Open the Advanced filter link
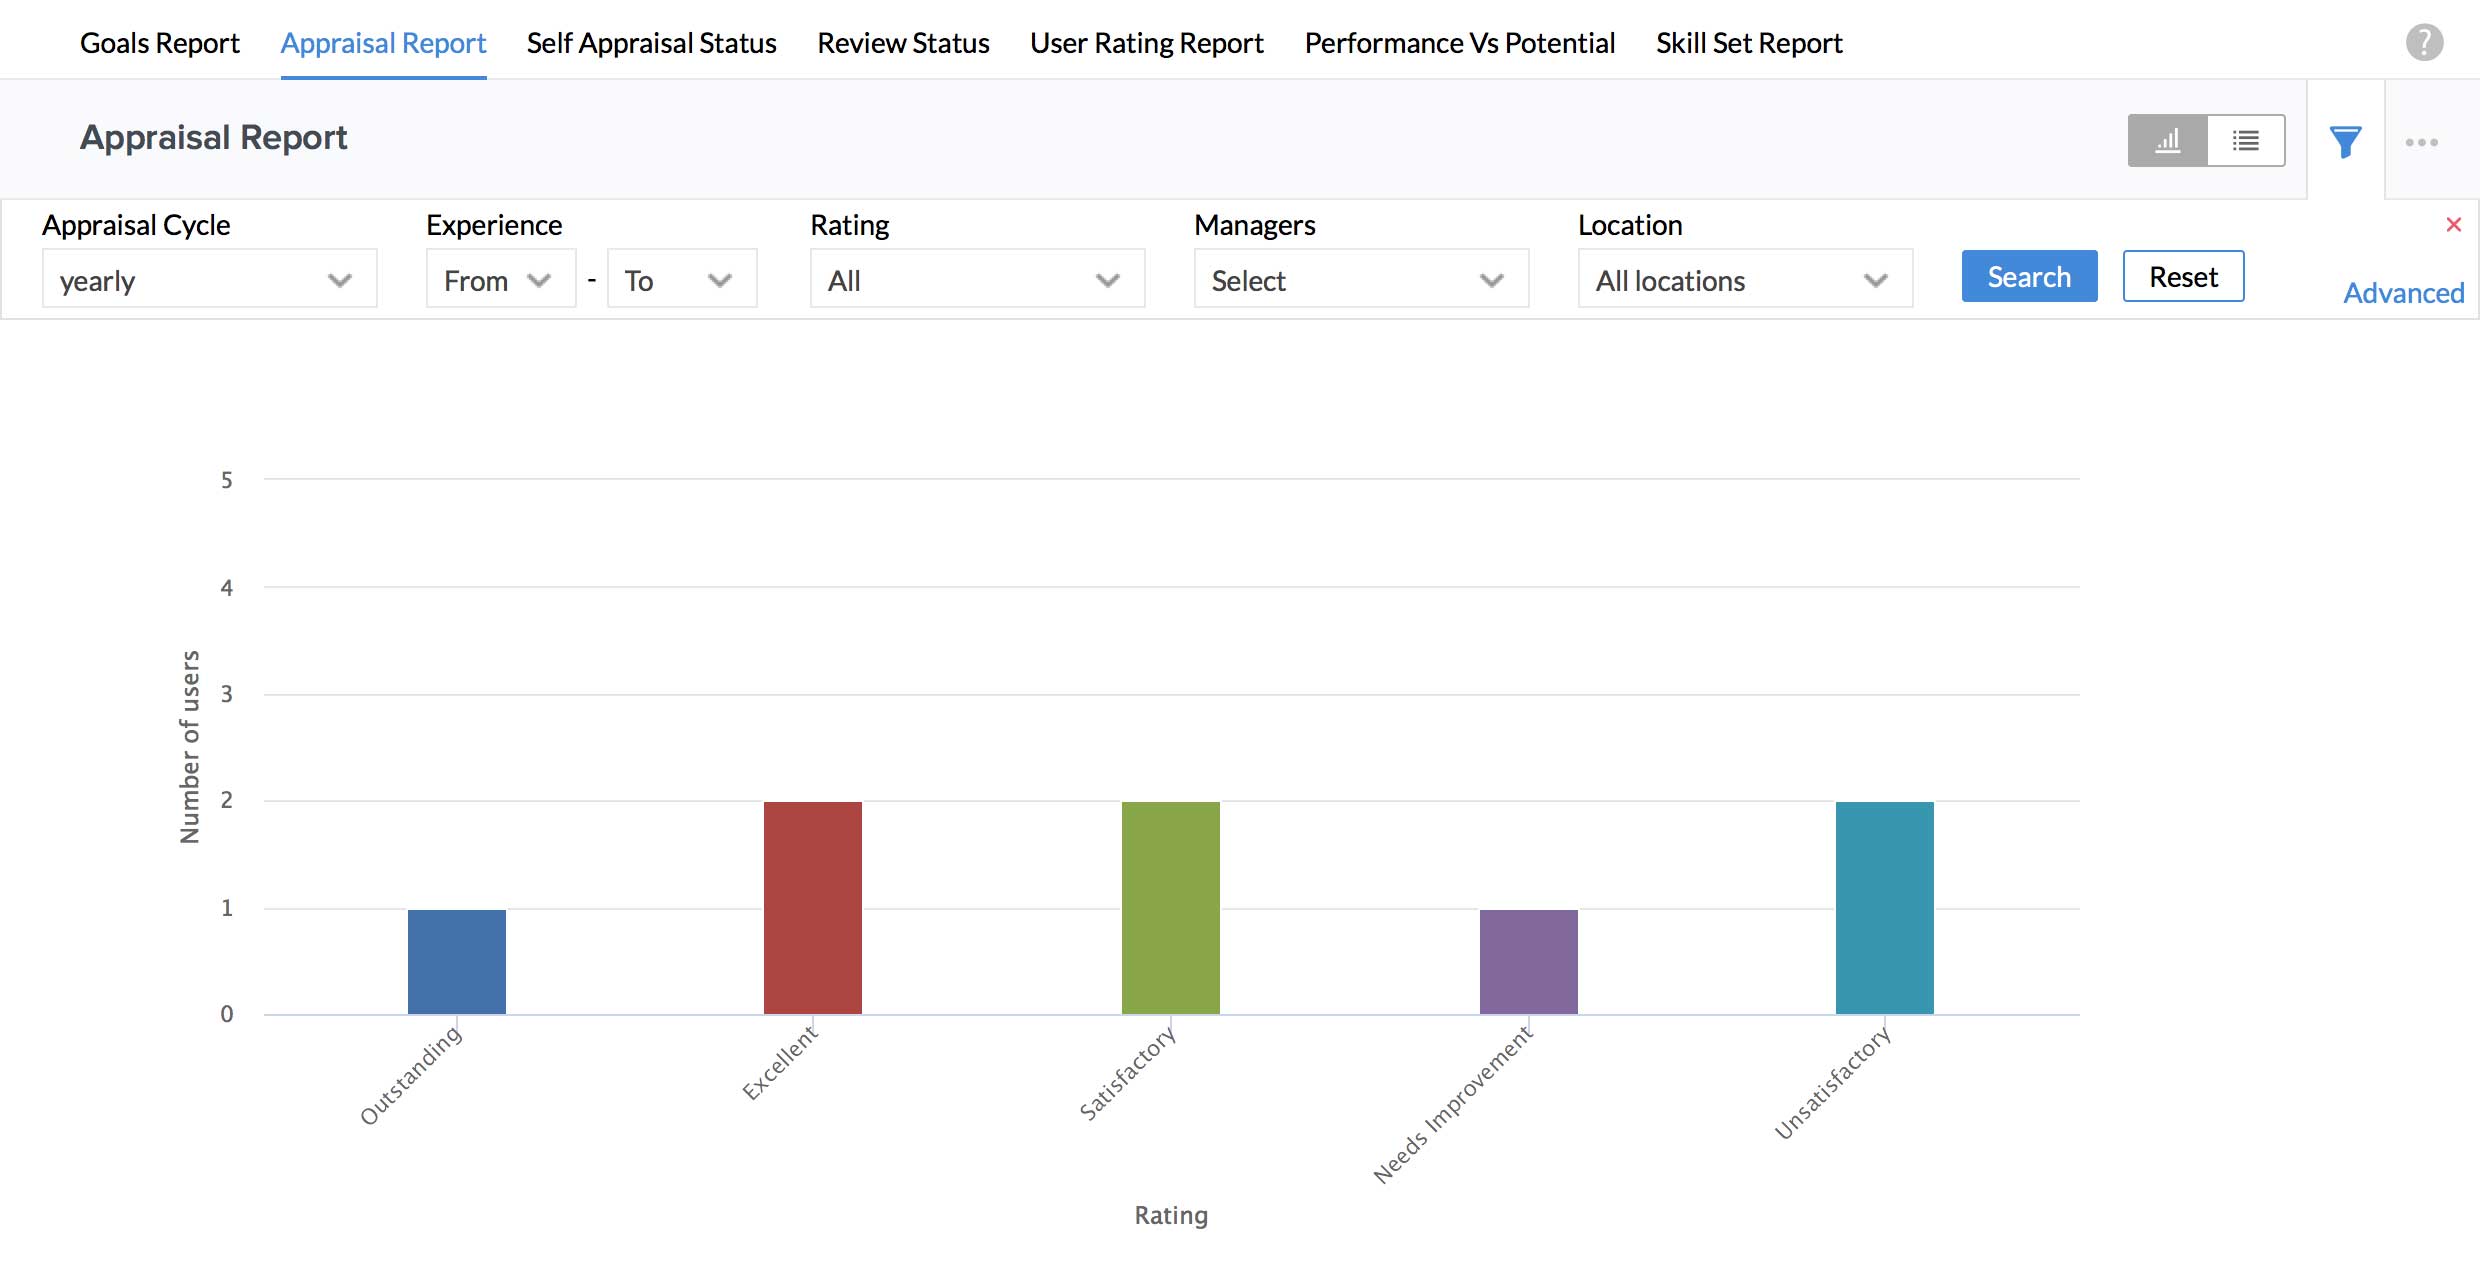Screen dimensions: 2480x1268 (x=2403, y=293)
